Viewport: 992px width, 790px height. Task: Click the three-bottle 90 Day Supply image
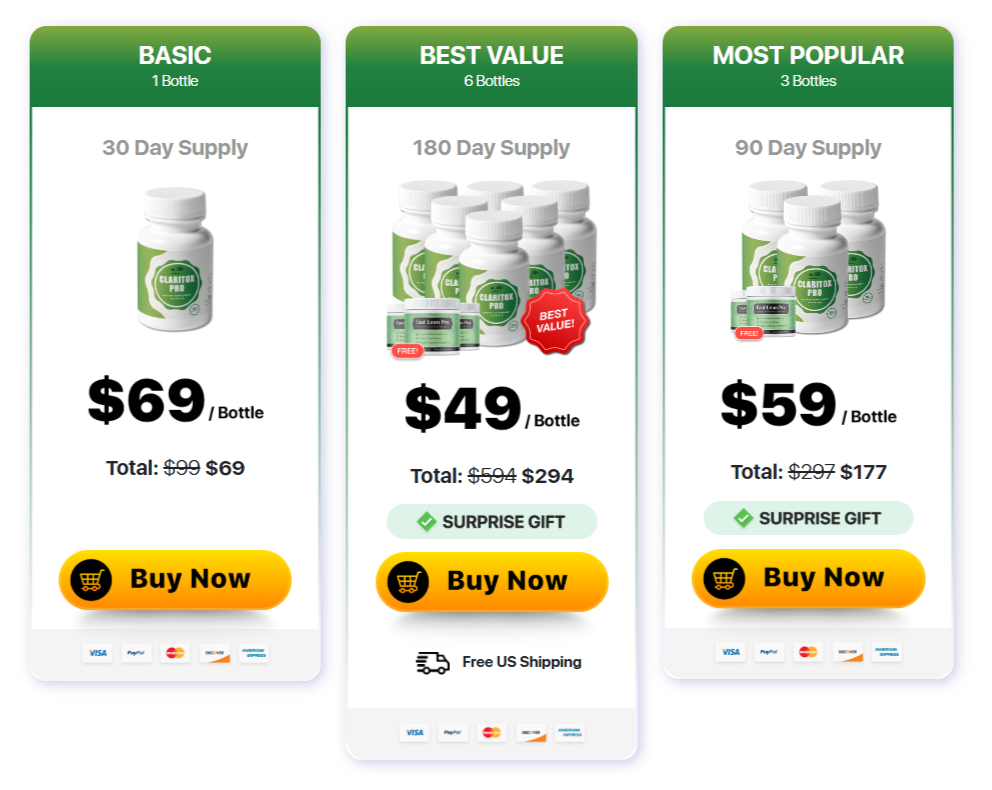click(808, 260)
